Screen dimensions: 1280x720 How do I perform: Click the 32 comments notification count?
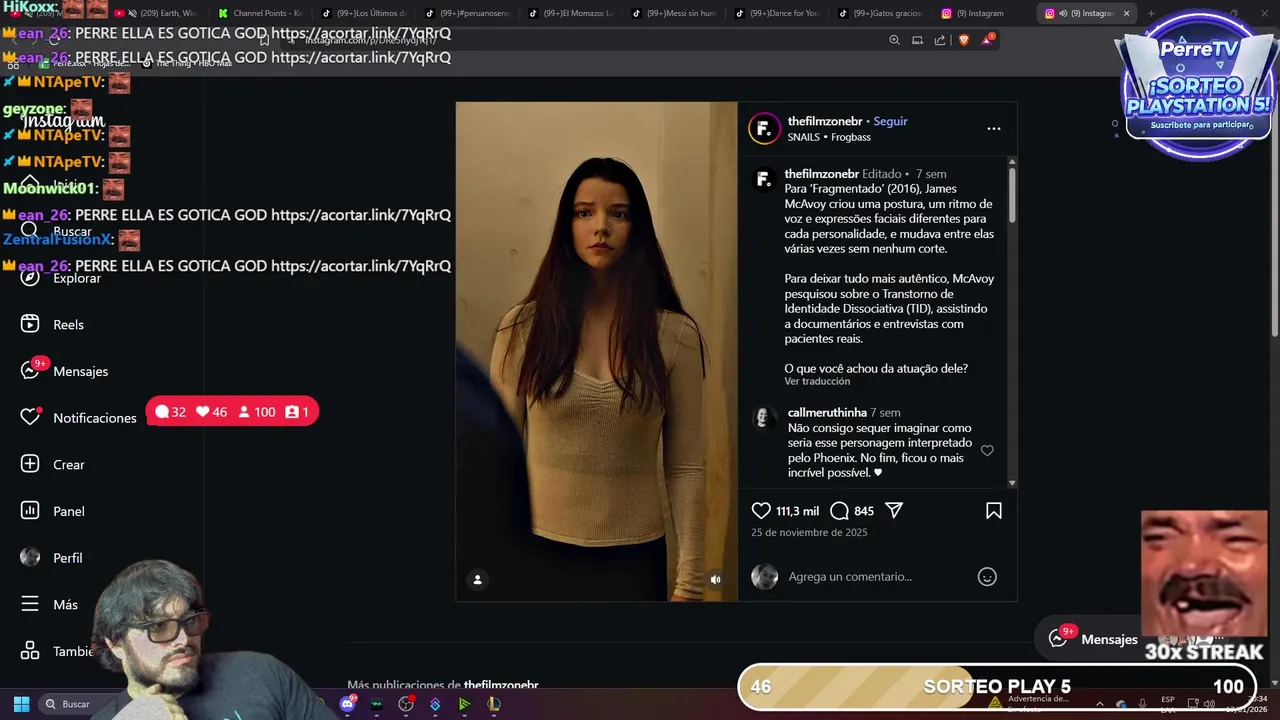(x=171, y=412)
